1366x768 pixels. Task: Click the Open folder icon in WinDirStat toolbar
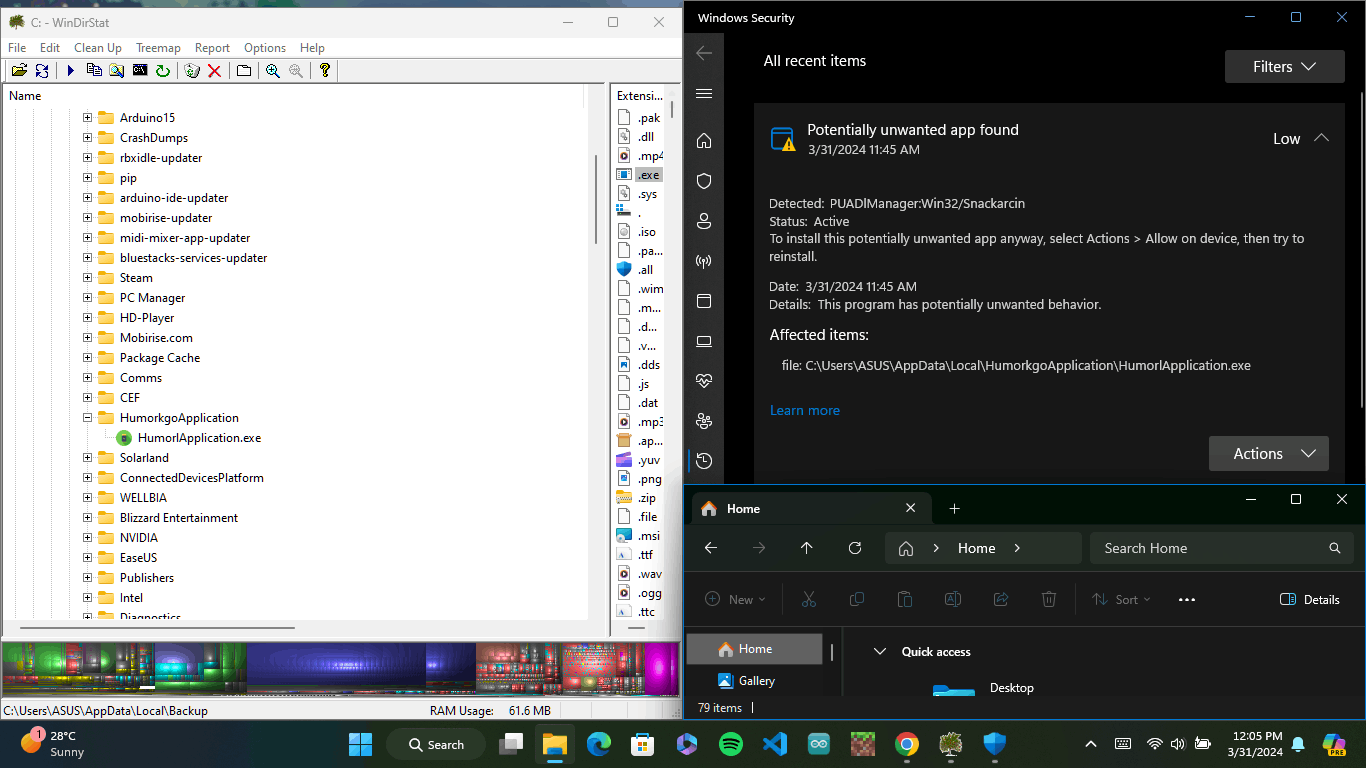[19, 71]
